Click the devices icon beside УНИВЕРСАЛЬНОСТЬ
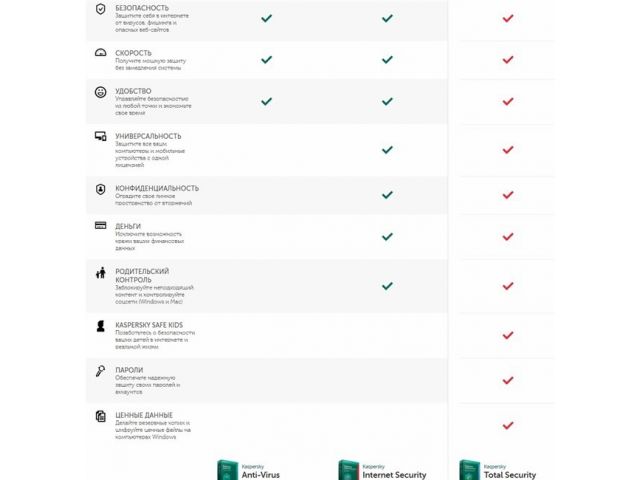 (x=100, y=135)
